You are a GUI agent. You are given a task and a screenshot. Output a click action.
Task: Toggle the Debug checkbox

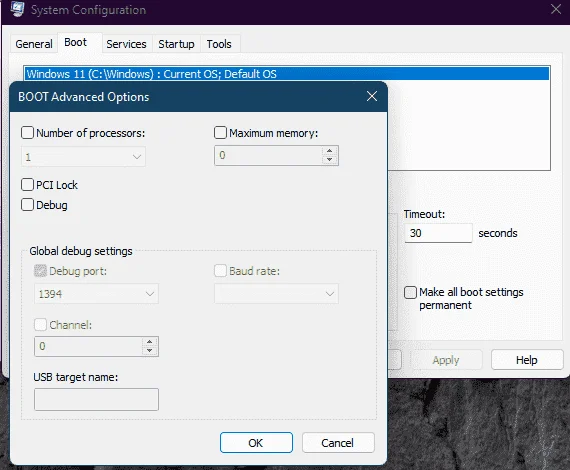pyautogui.click(x=28, y=205)
